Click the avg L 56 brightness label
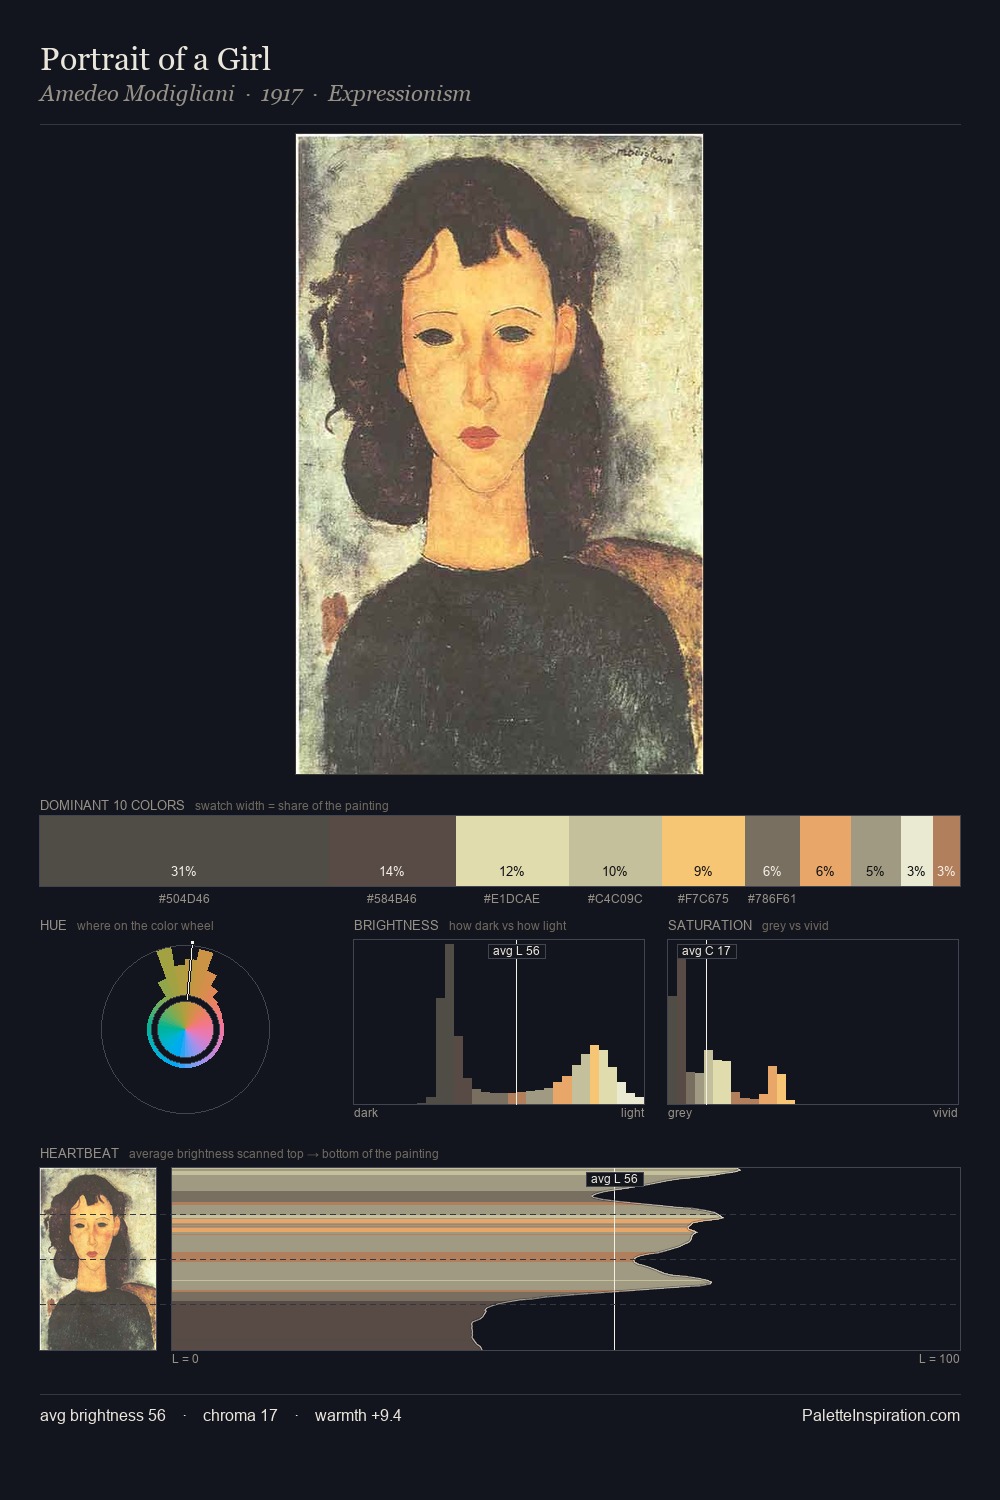Image resolution: width=1000 pixels, height=1500 pixels. (516, 951)
